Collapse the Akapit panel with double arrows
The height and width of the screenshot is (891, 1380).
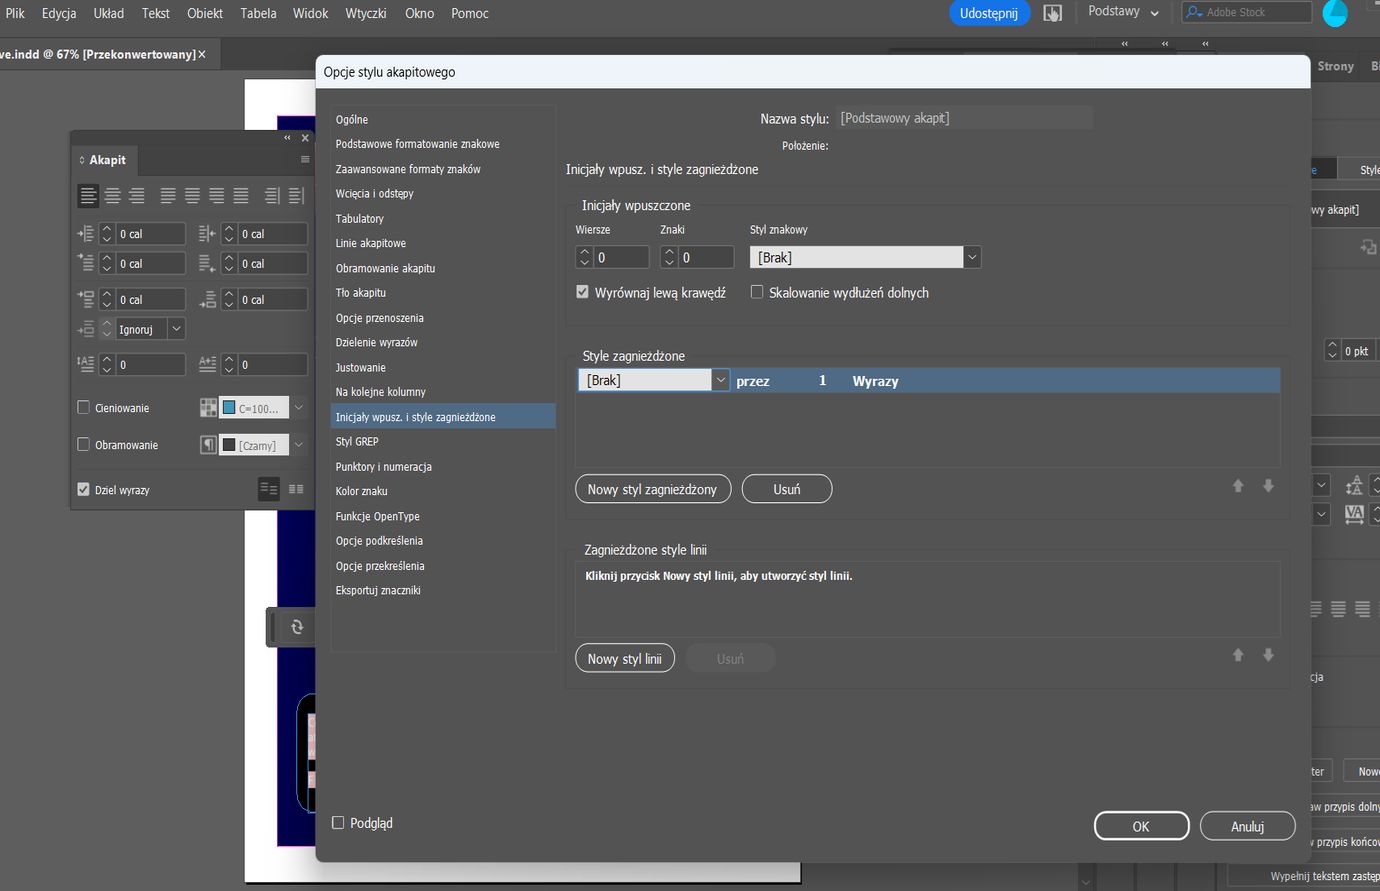coord(287,138)
